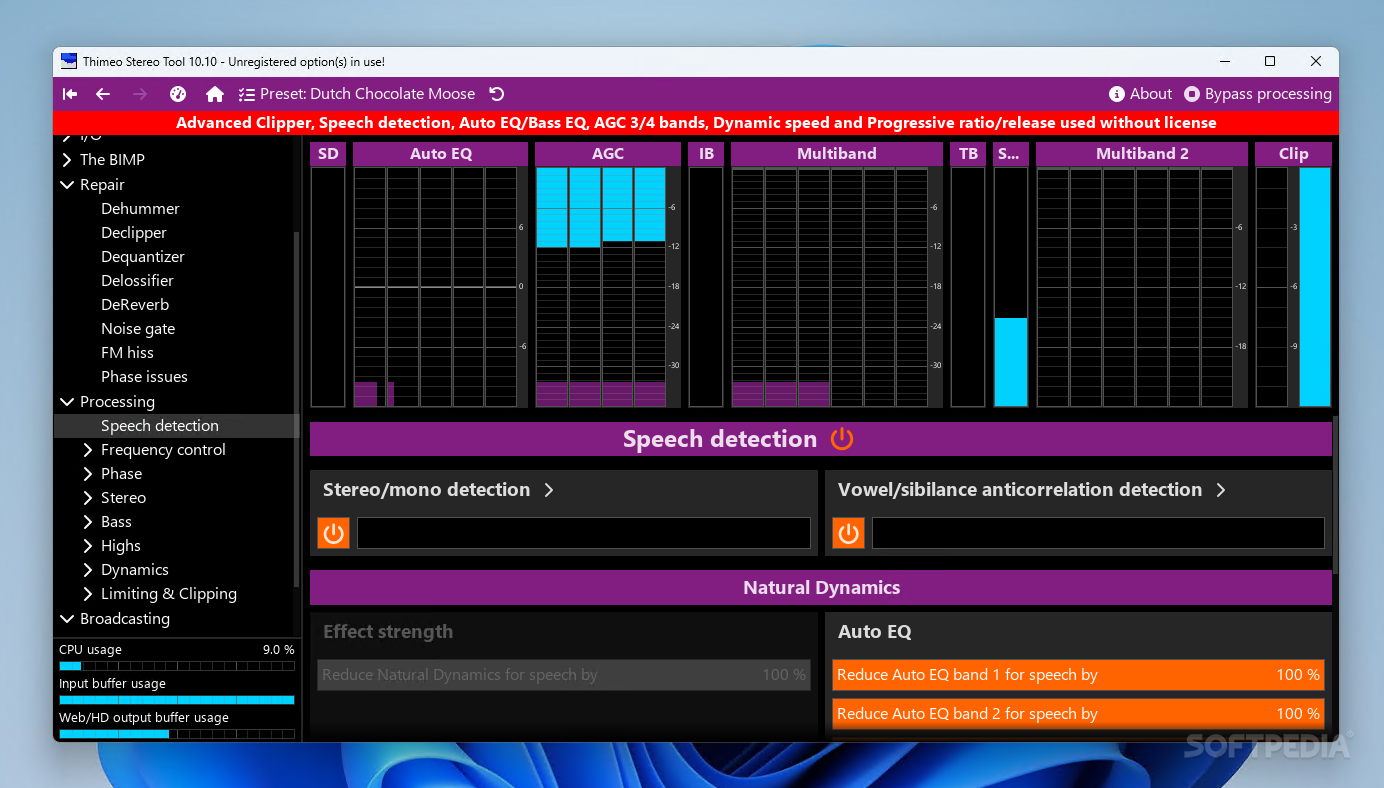1384x788 pixels.
Task: Toggle Speech detection power button
Action: point(842,439)
